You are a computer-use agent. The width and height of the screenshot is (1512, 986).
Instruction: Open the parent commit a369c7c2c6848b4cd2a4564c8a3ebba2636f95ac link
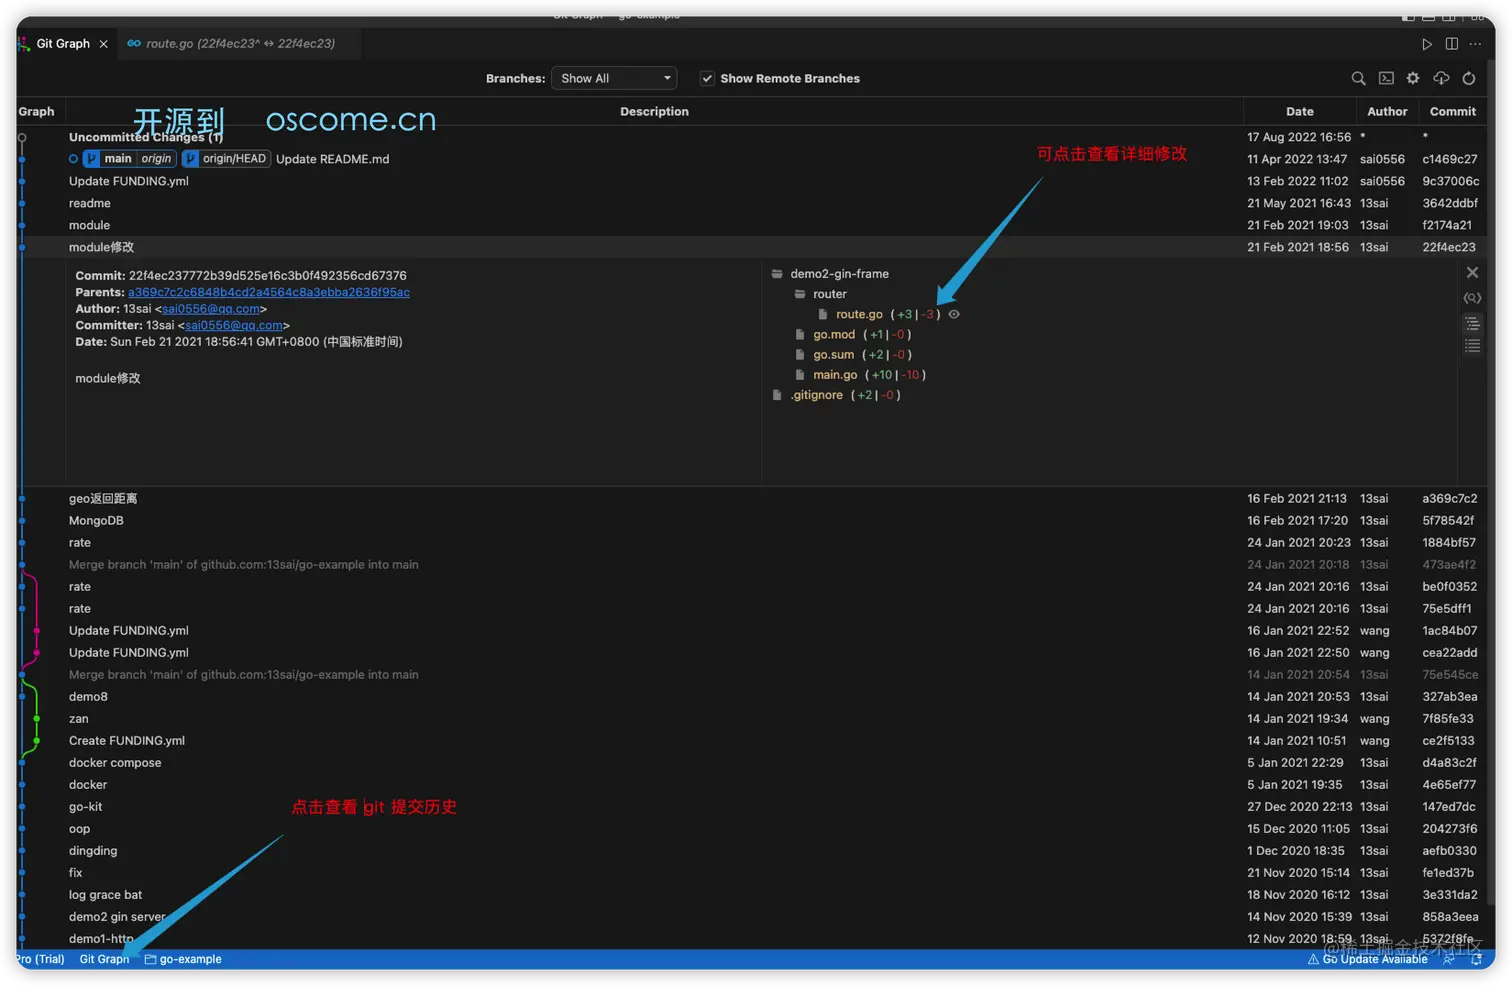pyautogui.click(x=268, y=292)
